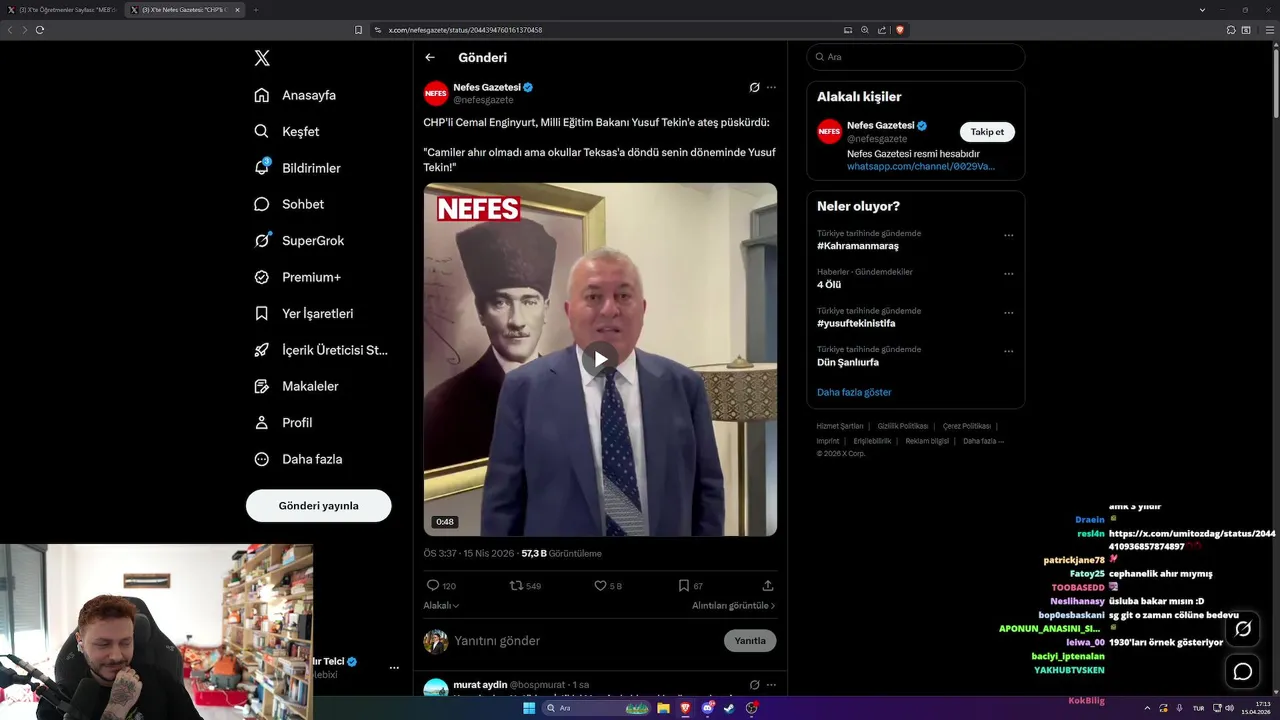Open Anasayfa from the sidebar

[295, 95]
